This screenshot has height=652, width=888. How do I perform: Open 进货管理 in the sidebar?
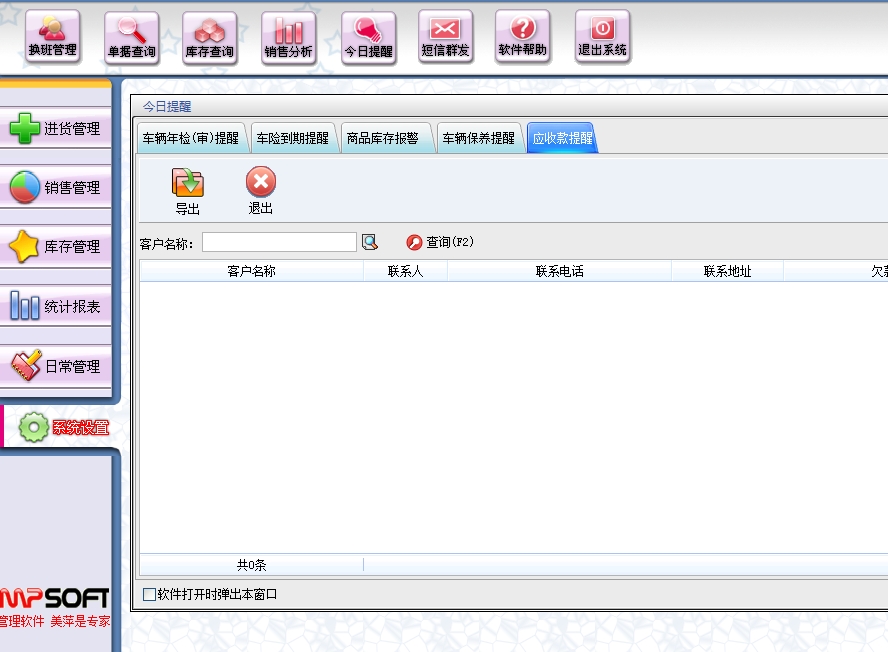point(56,129)
